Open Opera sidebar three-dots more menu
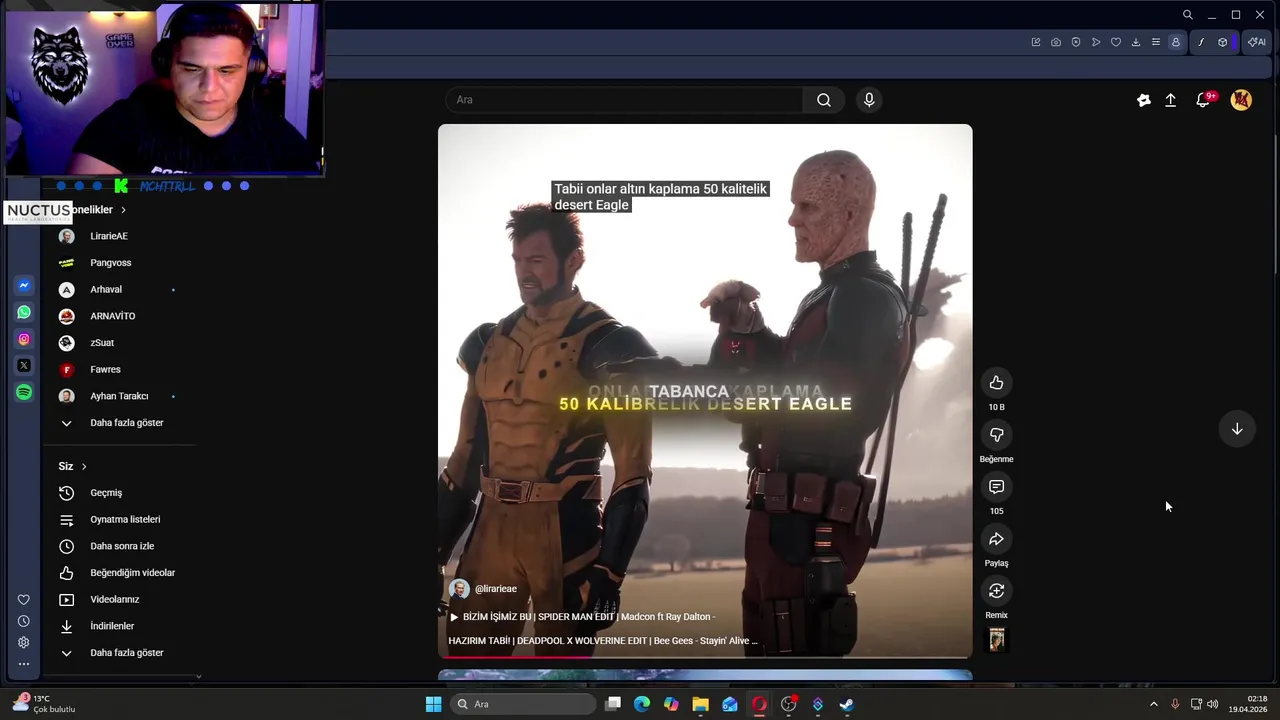This screenshot has height=720, width=1280. (x=24, y=664)
